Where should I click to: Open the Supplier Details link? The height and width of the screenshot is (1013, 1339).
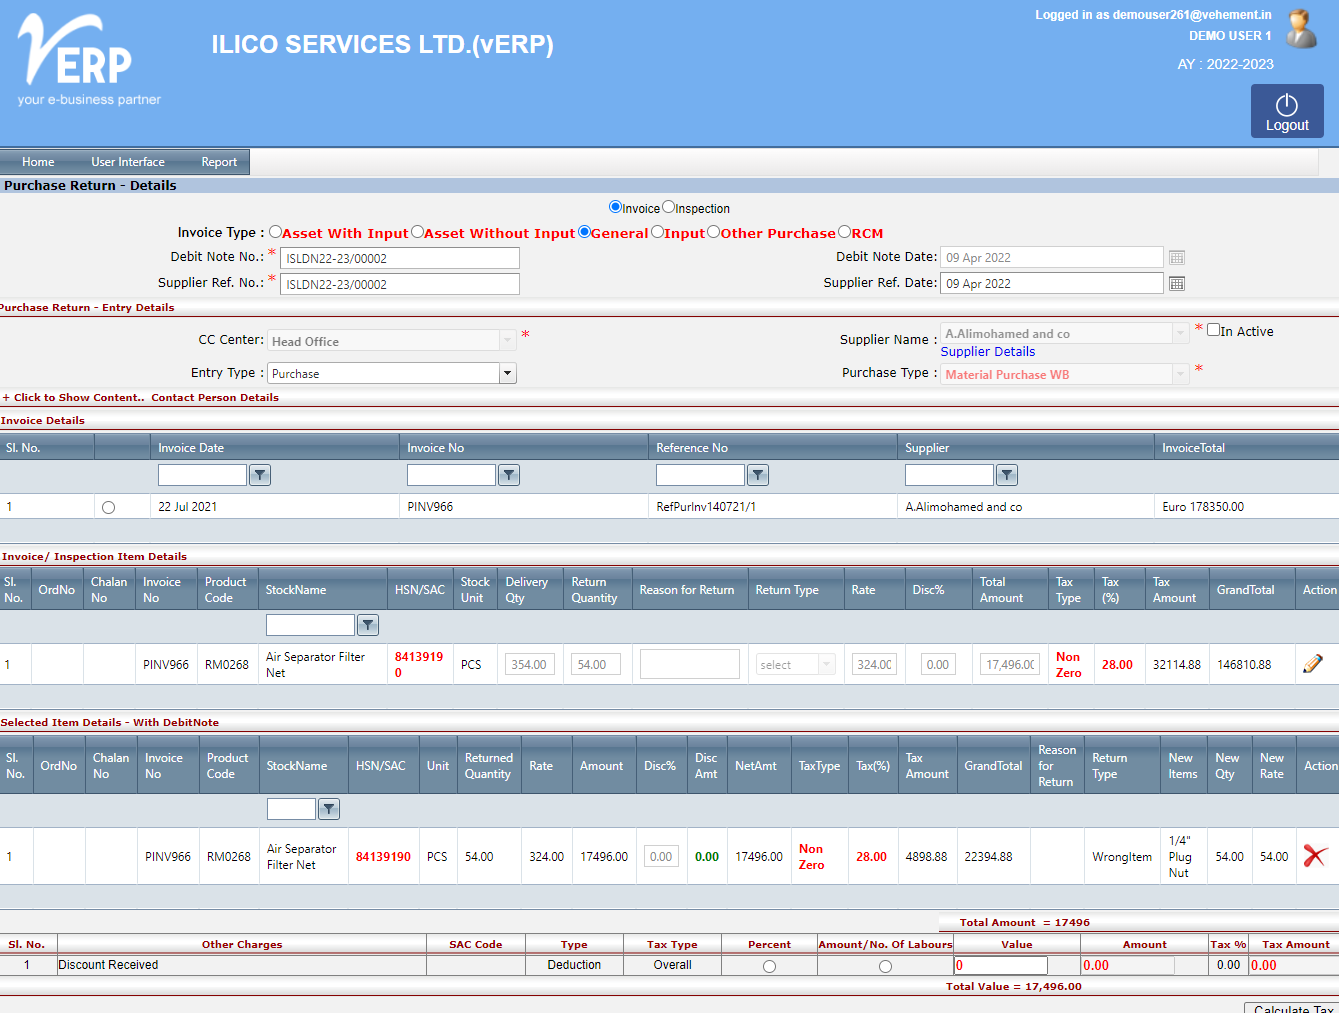click(x=988, y=351)
